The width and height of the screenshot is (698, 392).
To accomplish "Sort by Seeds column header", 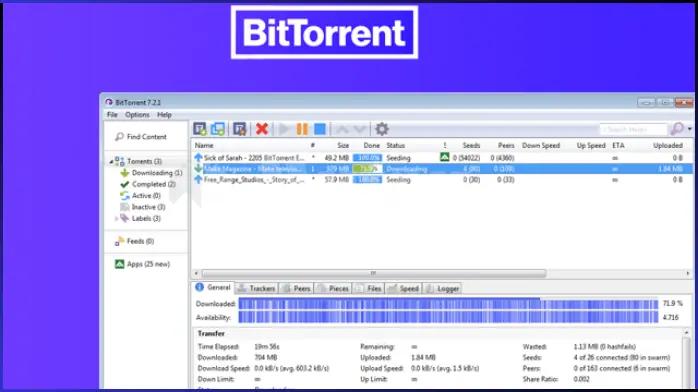I will [x=471, y=145].
